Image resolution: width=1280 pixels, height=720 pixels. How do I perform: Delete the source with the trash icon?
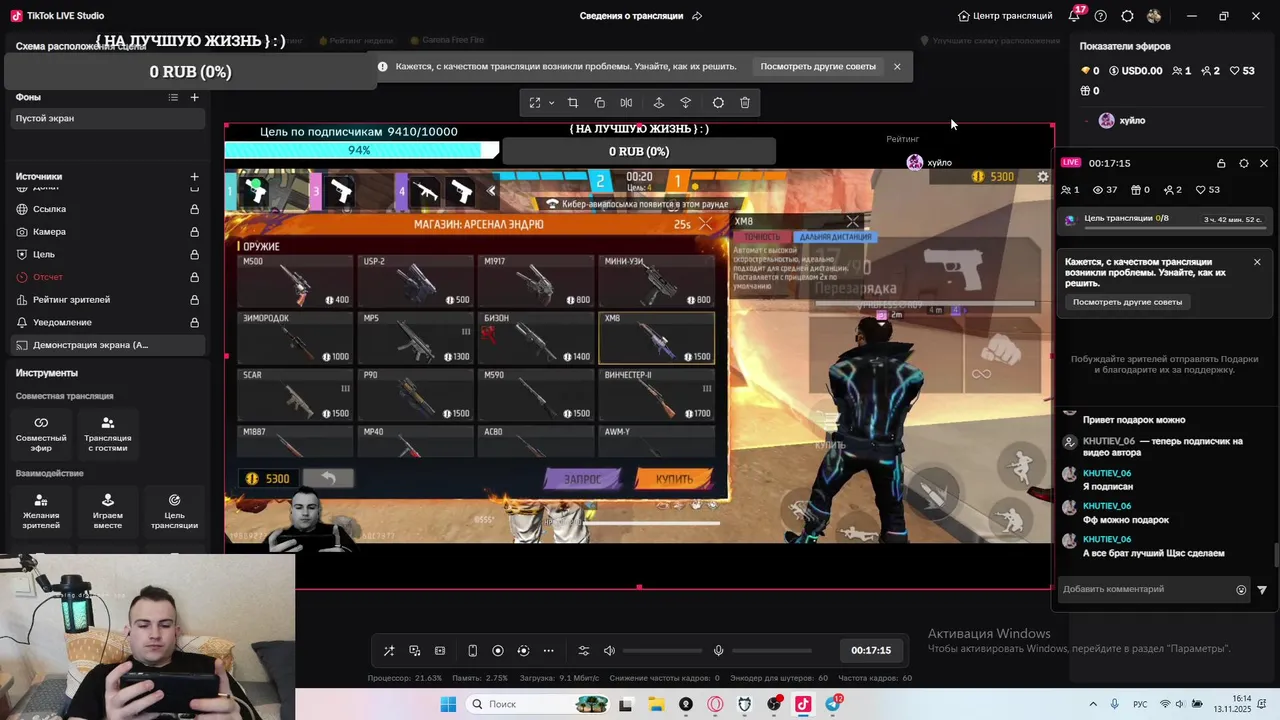[745, 103]
